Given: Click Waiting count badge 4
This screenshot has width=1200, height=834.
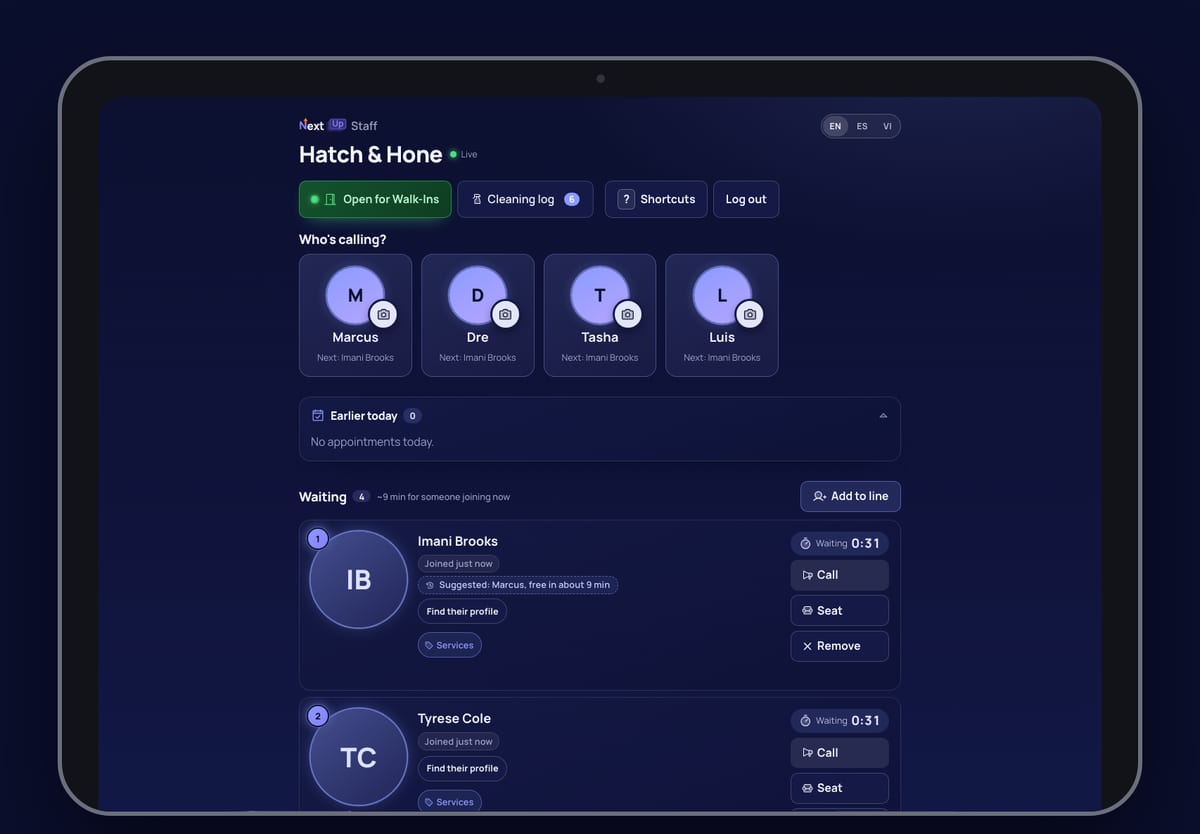Looking at the screenshot, I should coord(361,496).
